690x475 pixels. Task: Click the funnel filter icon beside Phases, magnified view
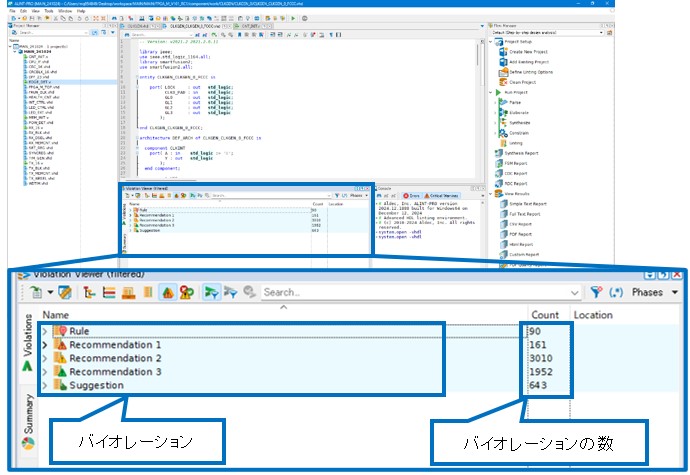(596, 292)
